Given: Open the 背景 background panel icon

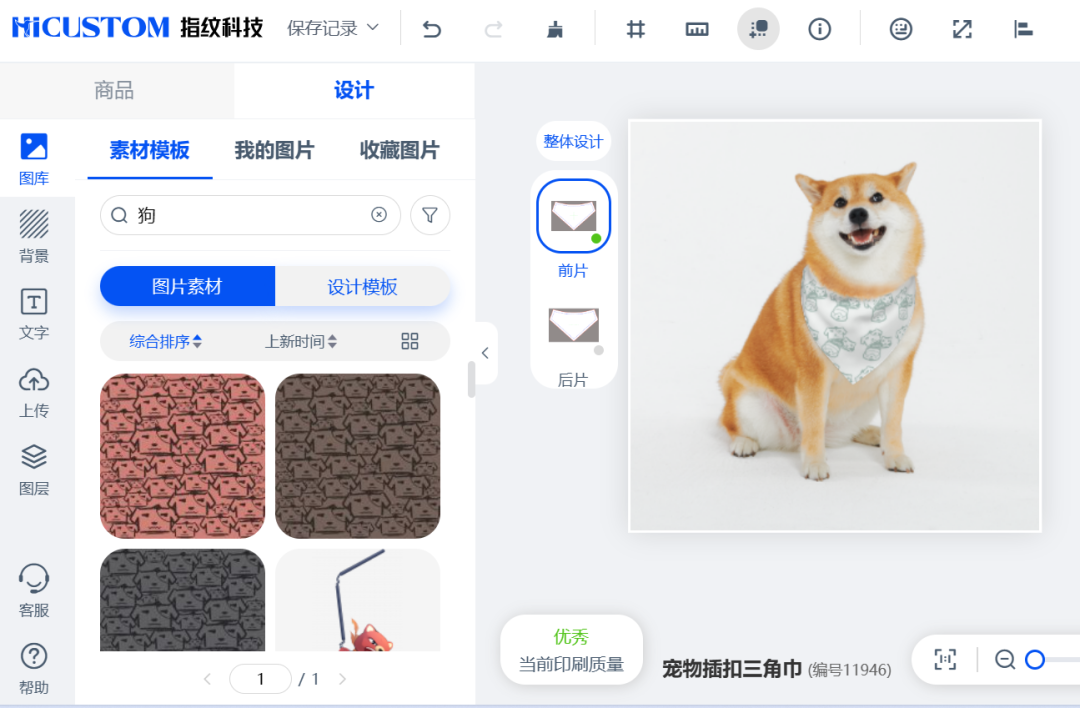Looking at the screenshot, I should [34, 235].
